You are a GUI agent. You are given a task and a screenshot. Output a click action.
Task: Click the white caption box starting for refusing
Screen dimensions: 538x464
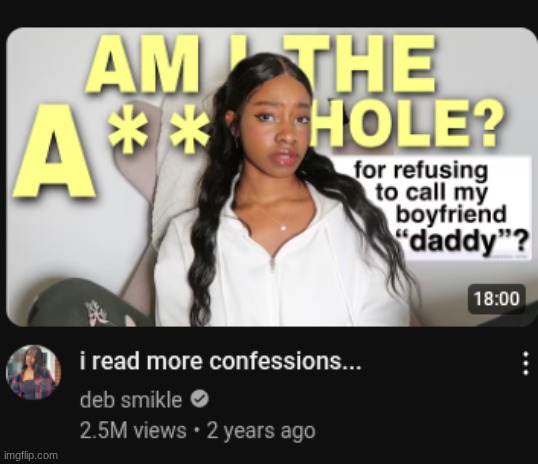[x=432, y=208]
